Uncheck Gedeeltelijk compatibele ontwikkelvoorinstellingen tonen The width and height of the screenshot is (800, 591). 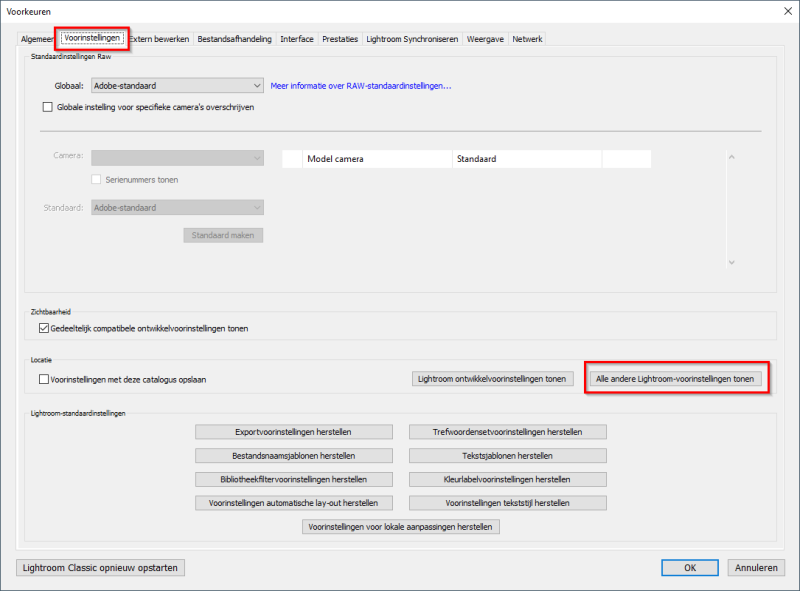coord(44,328)
